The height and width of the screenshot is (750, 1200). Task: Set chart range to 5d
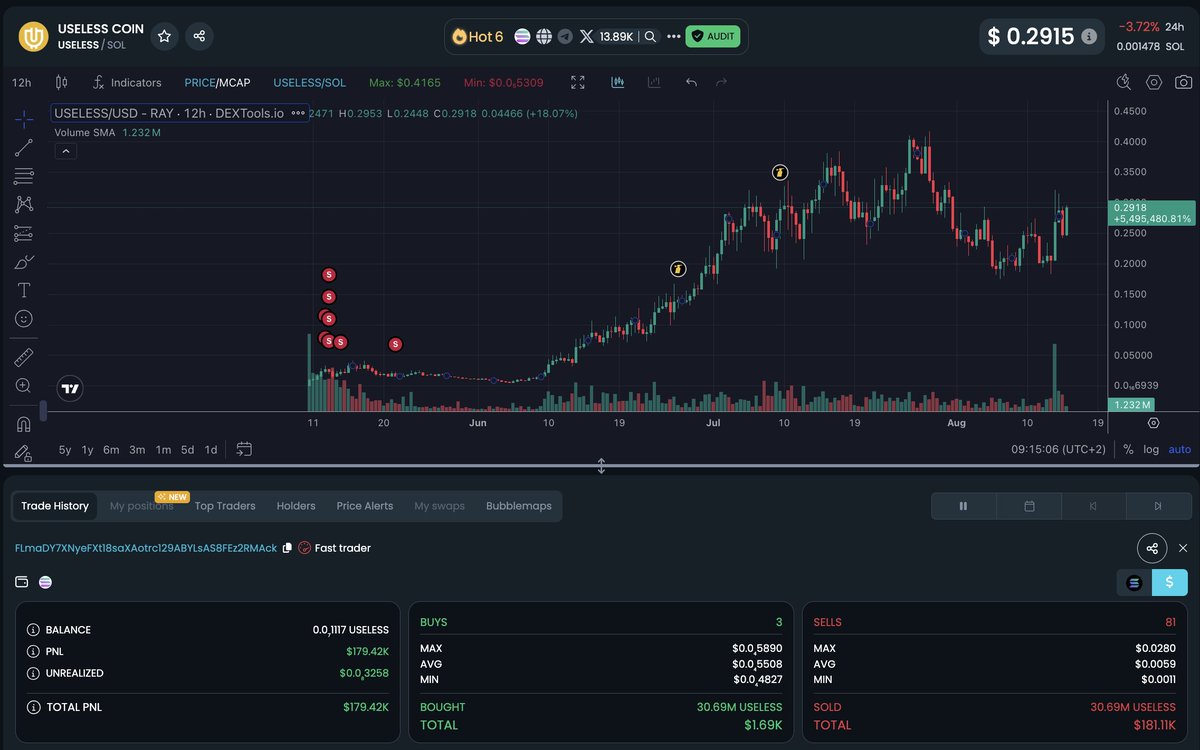[187, 450]
